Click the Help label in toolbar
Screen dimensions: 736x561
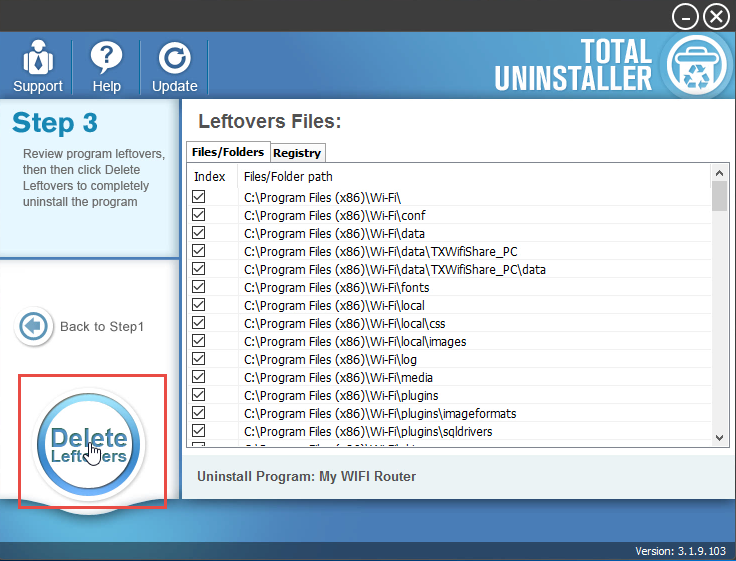tap(107, 86)
